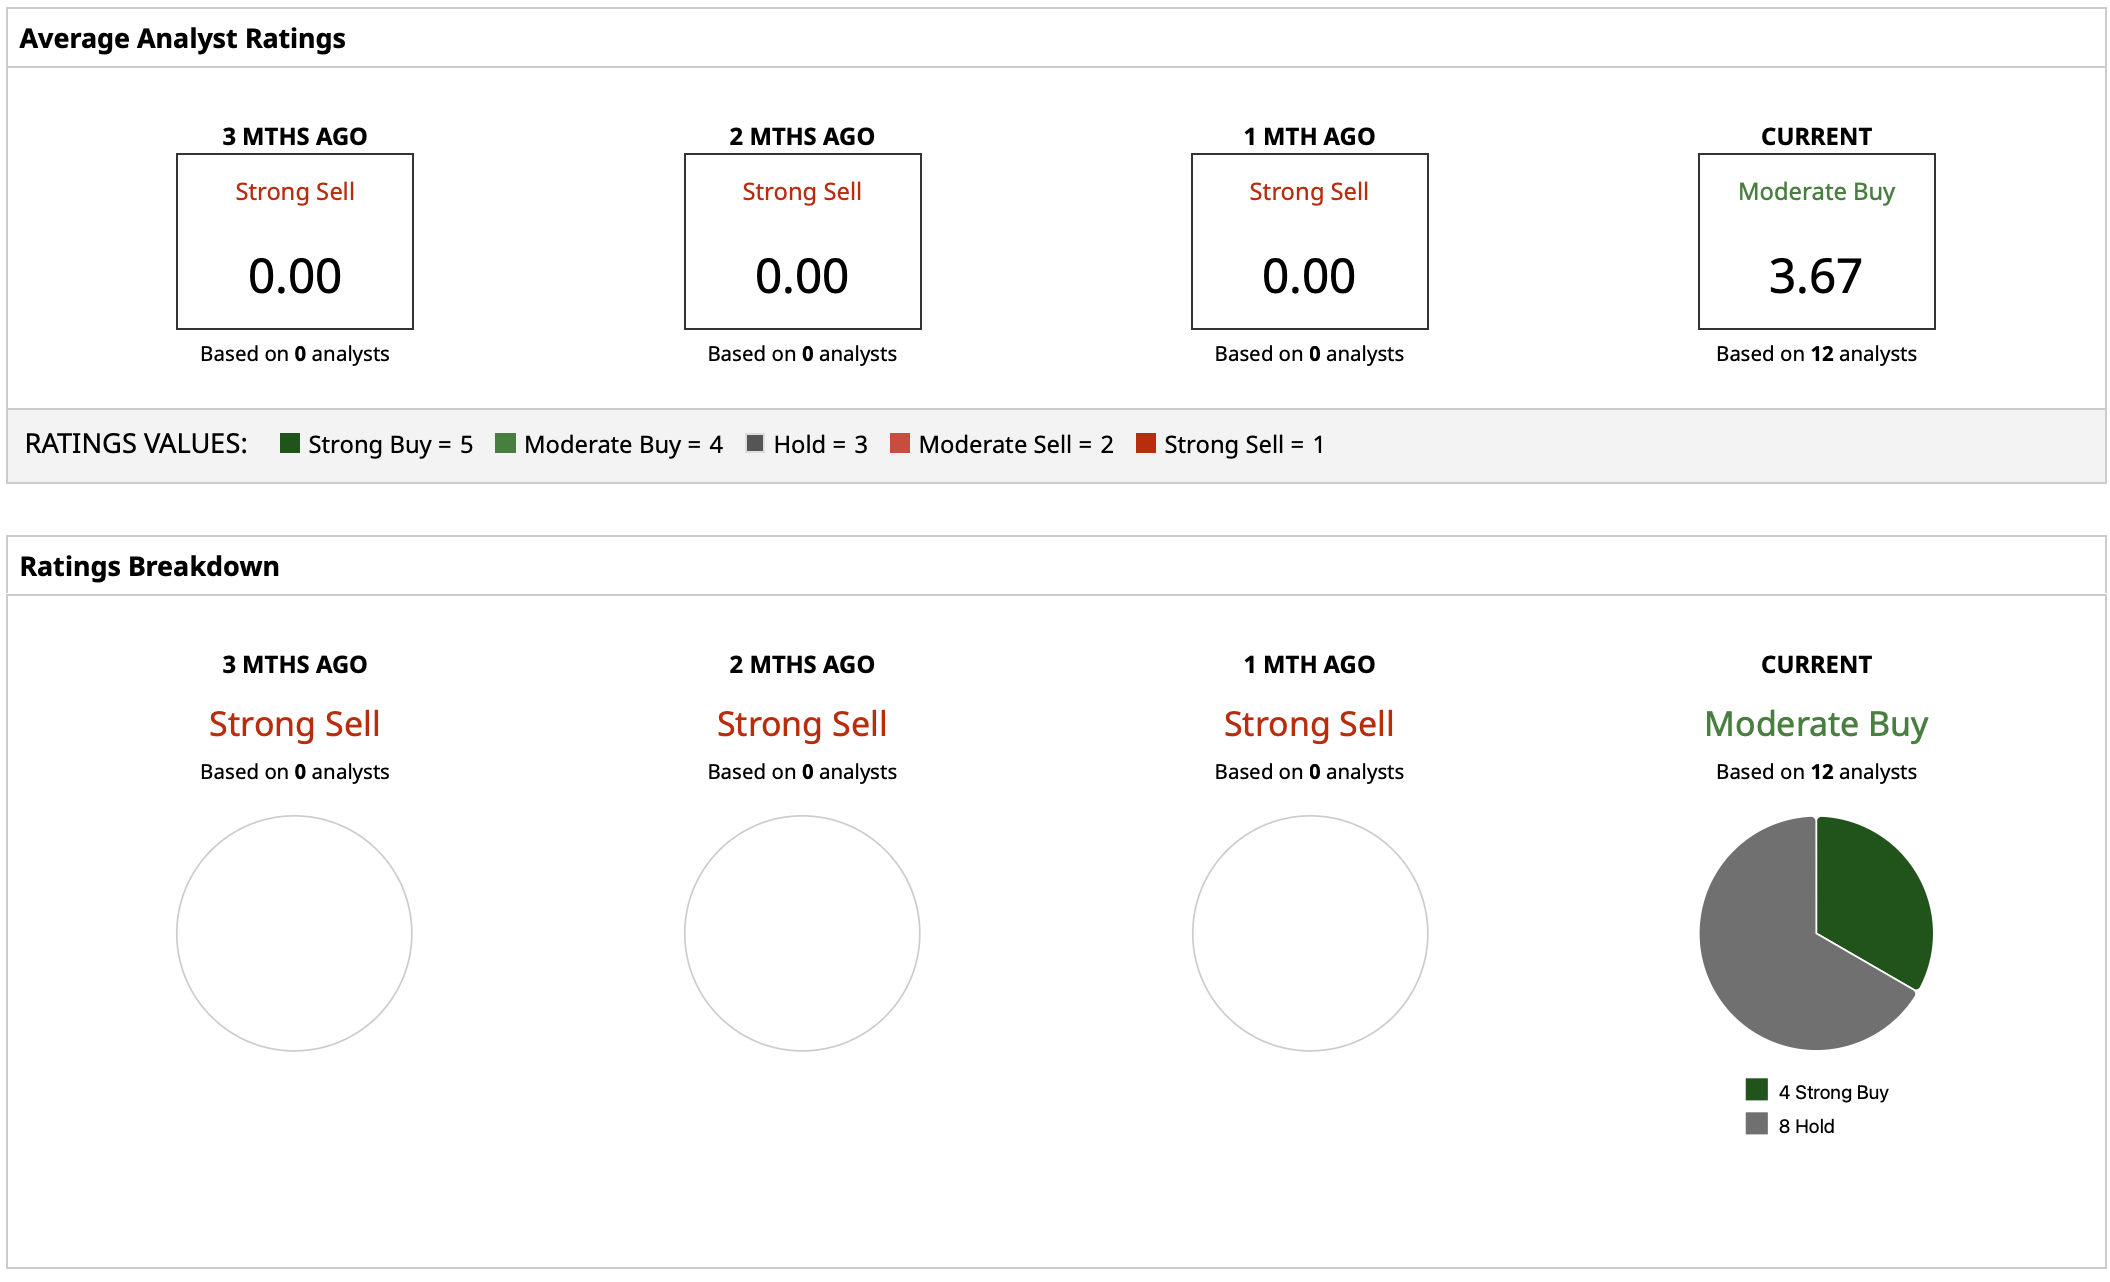2110x1282 pixels.
Task: Click 'Moderate Buy' label in Current rating box
Action: tap(1816, 192)
